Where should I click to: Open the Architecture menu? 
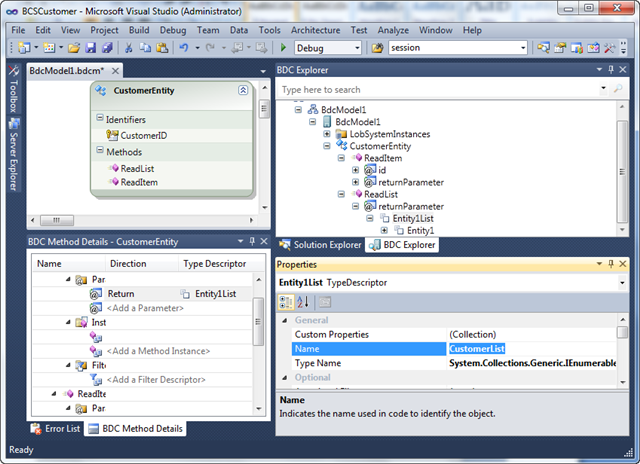(316, 30)
